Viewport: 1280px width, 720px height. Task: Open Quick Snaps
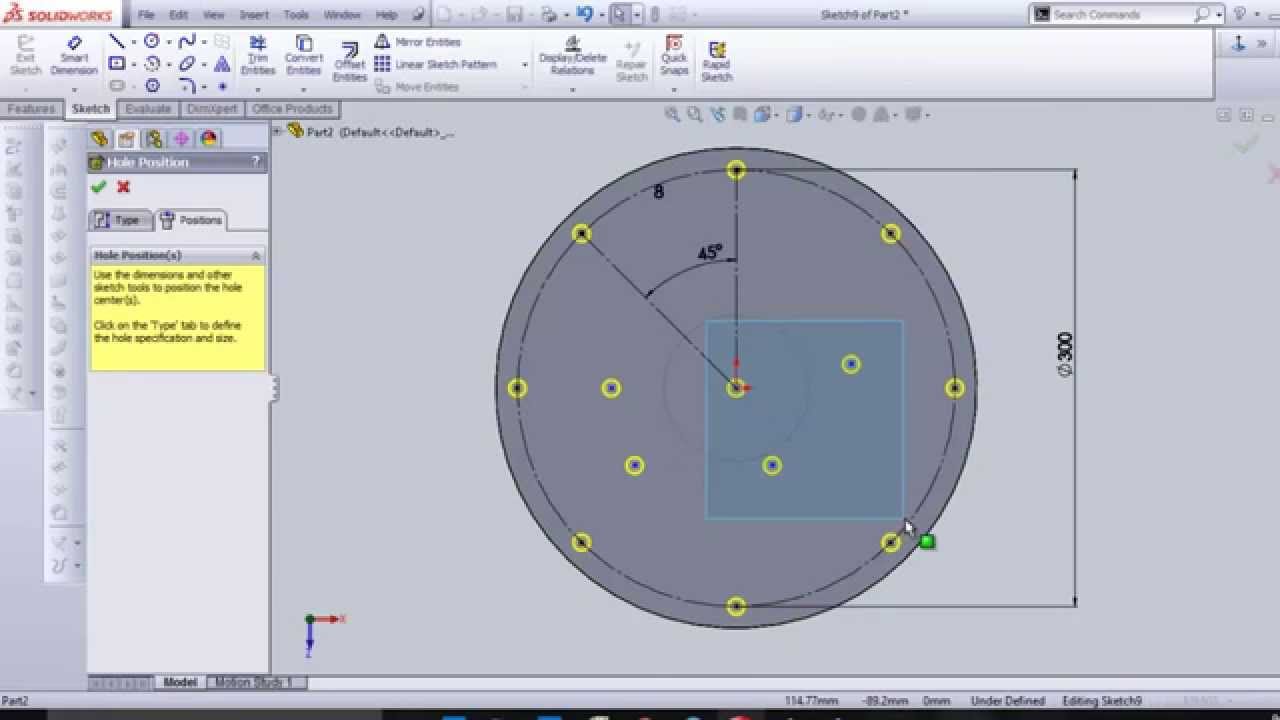pos(674,55)
